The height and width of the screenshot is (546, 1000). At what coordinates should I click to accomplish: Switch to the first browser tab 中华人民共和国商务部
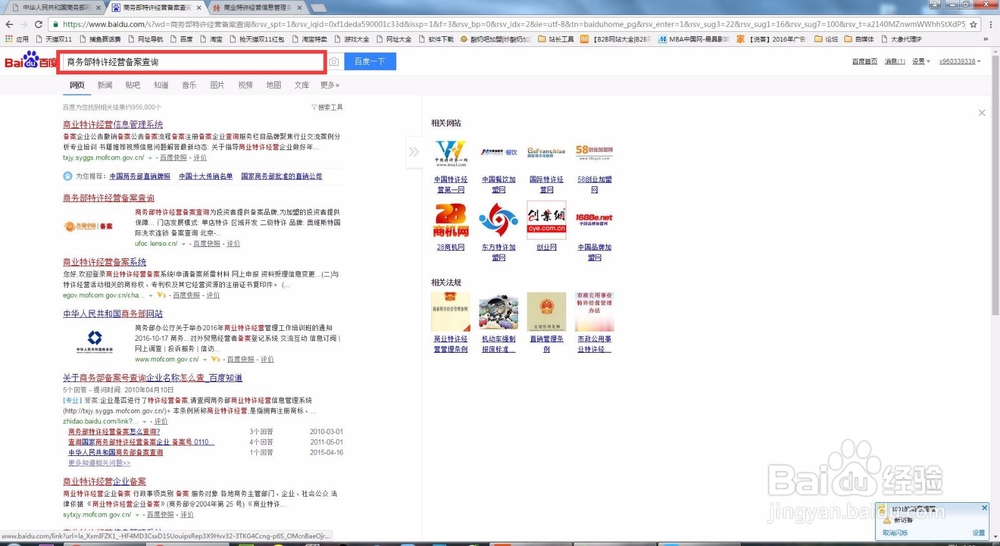[57, 8]
